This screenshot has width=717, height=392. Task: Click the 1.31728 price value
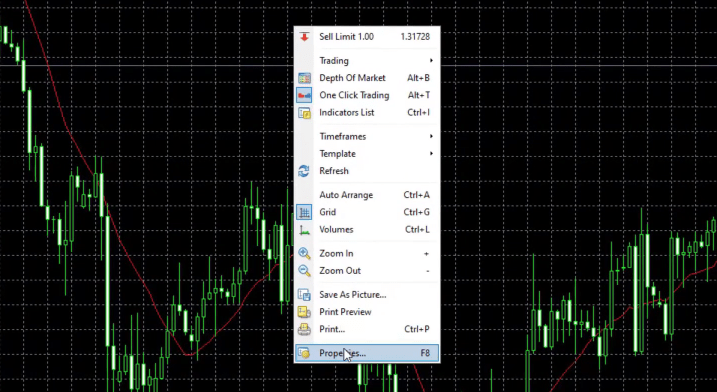(x=415, y=37)
